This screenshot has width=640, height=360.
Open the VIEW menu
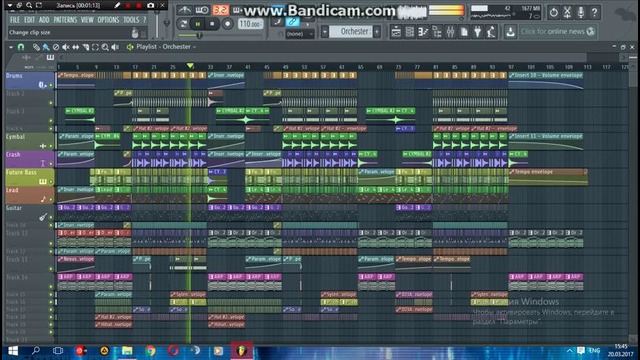pyautogui.click(x=87, y=20)
